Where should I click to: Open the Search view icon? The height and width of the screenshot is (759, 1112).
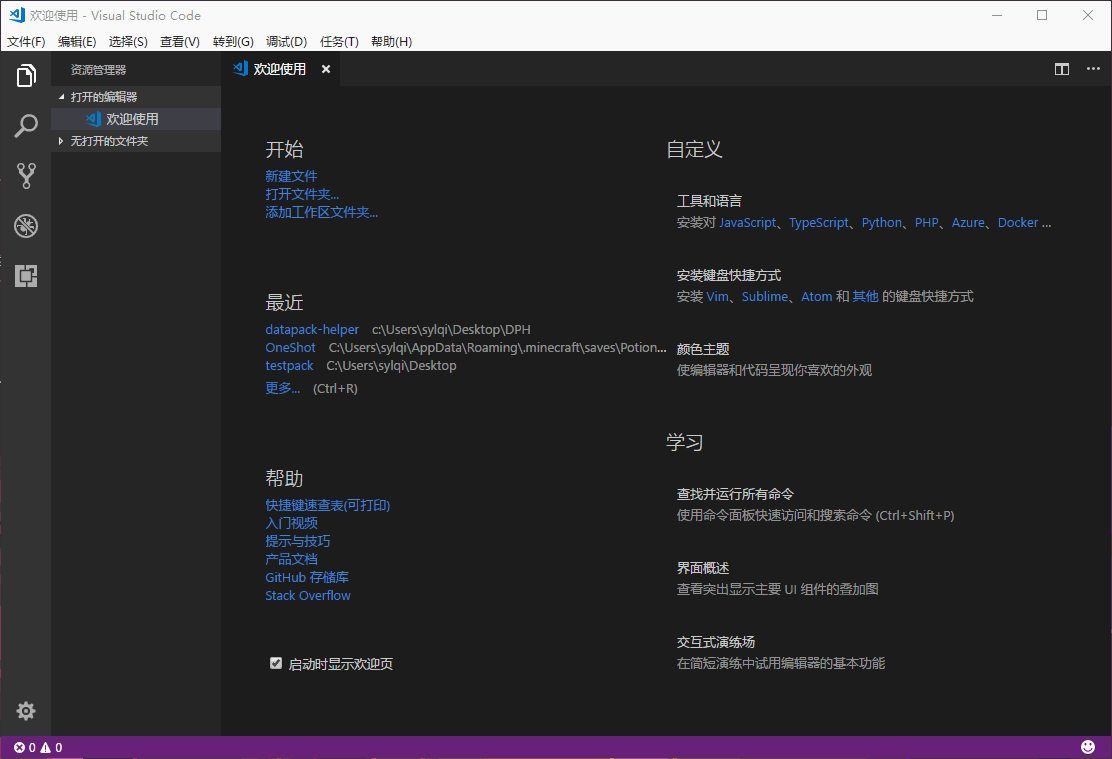[26, 126]
